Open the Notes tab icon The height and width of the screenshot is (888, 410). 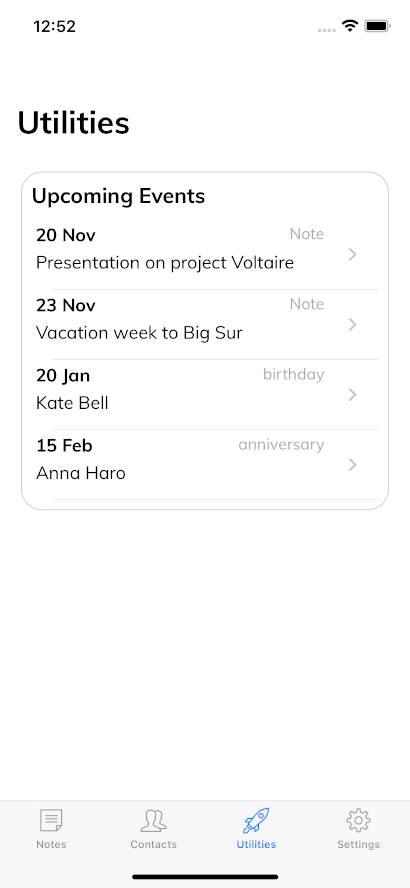pyautogui.click(x=51, y=820)
